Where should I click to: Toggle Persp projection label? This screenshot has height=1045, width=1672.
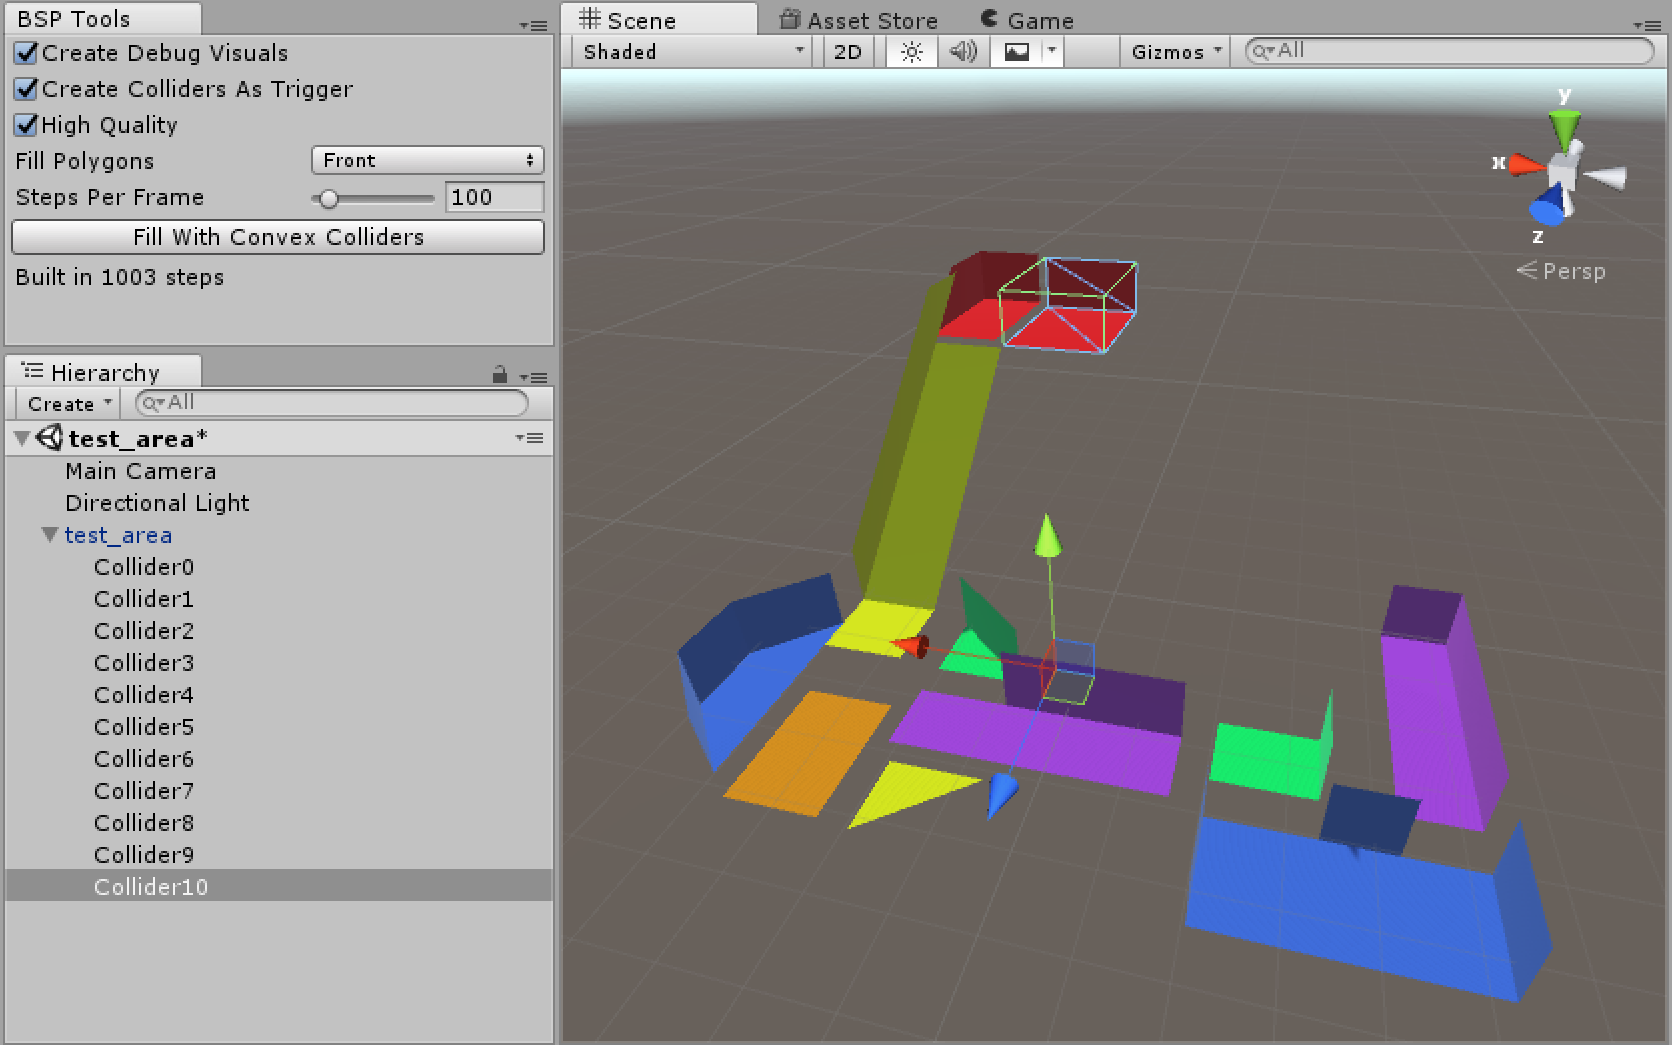pyautogui.click(x=1561, y=271)
